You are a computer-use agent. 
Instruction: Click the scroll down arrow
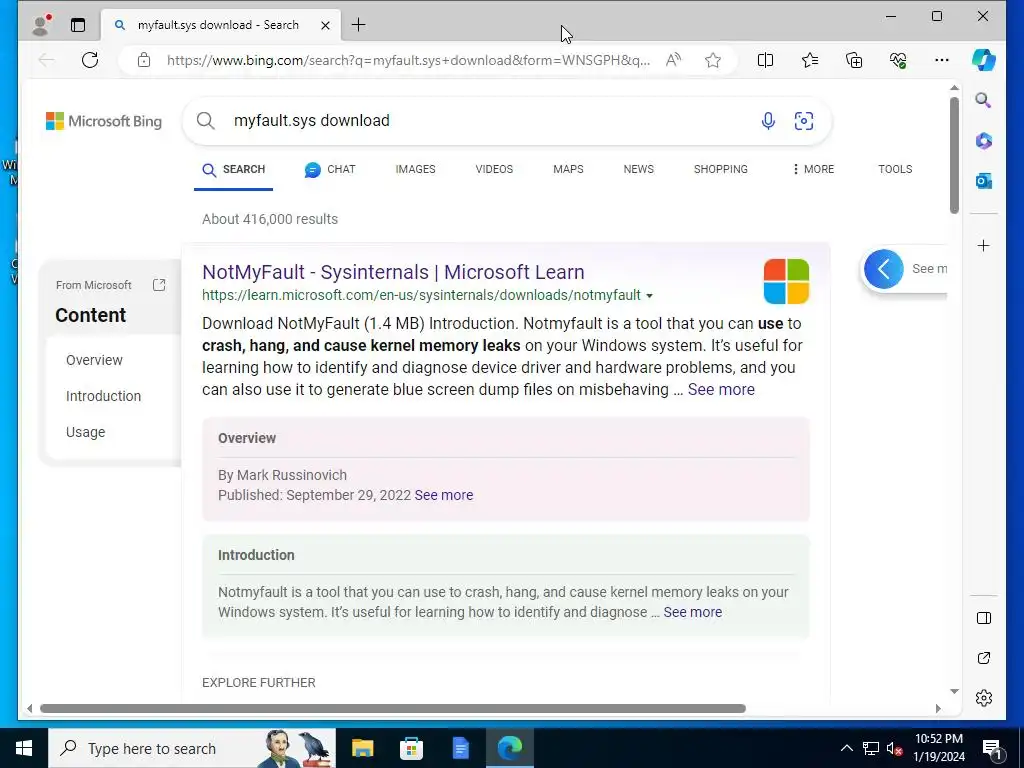point(954,691)
